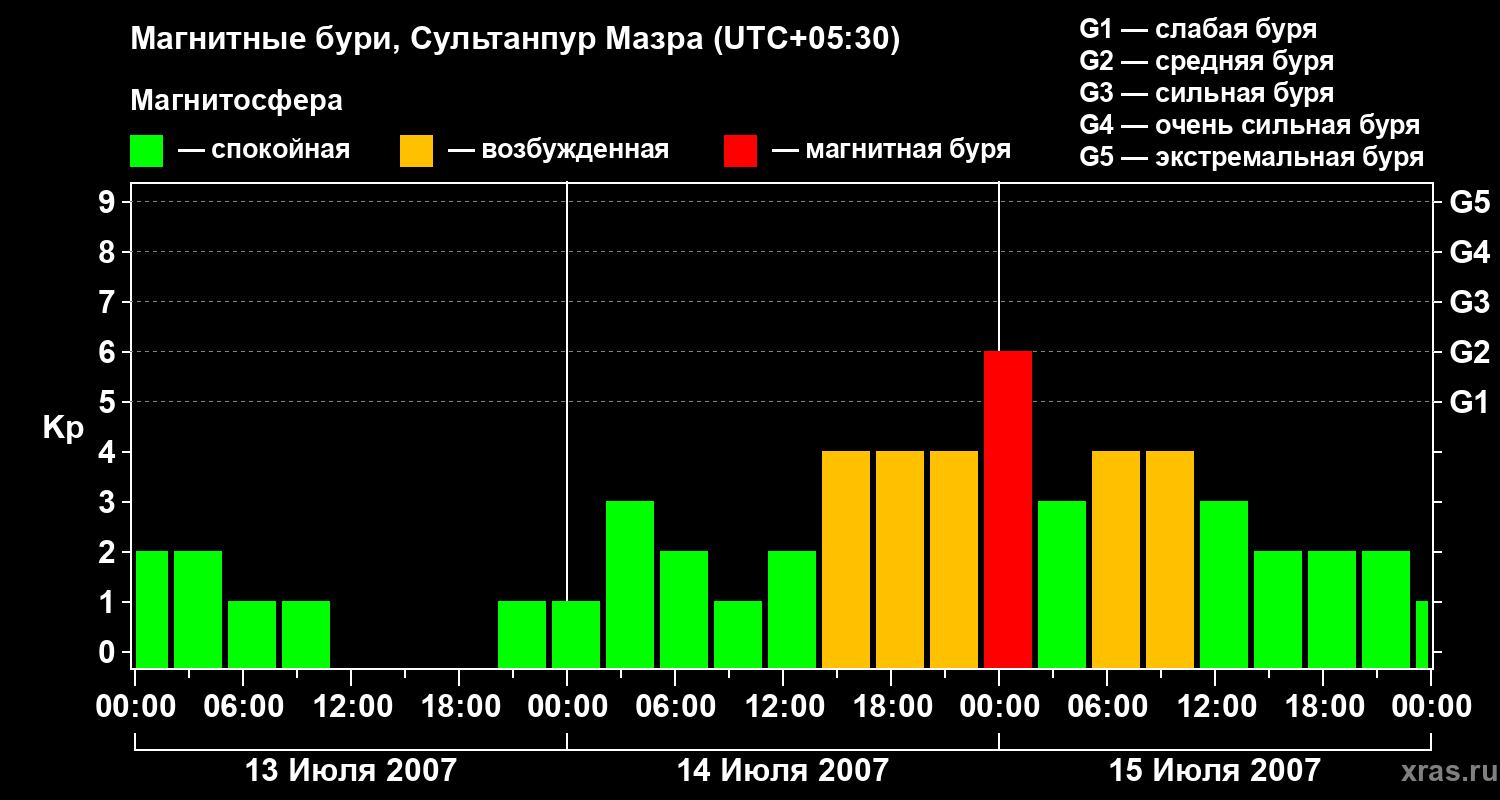Select the green Kp 3 bar at 03:00 on 15 July
Viewport: 1500px width, 800px height.
(1062, 585)
